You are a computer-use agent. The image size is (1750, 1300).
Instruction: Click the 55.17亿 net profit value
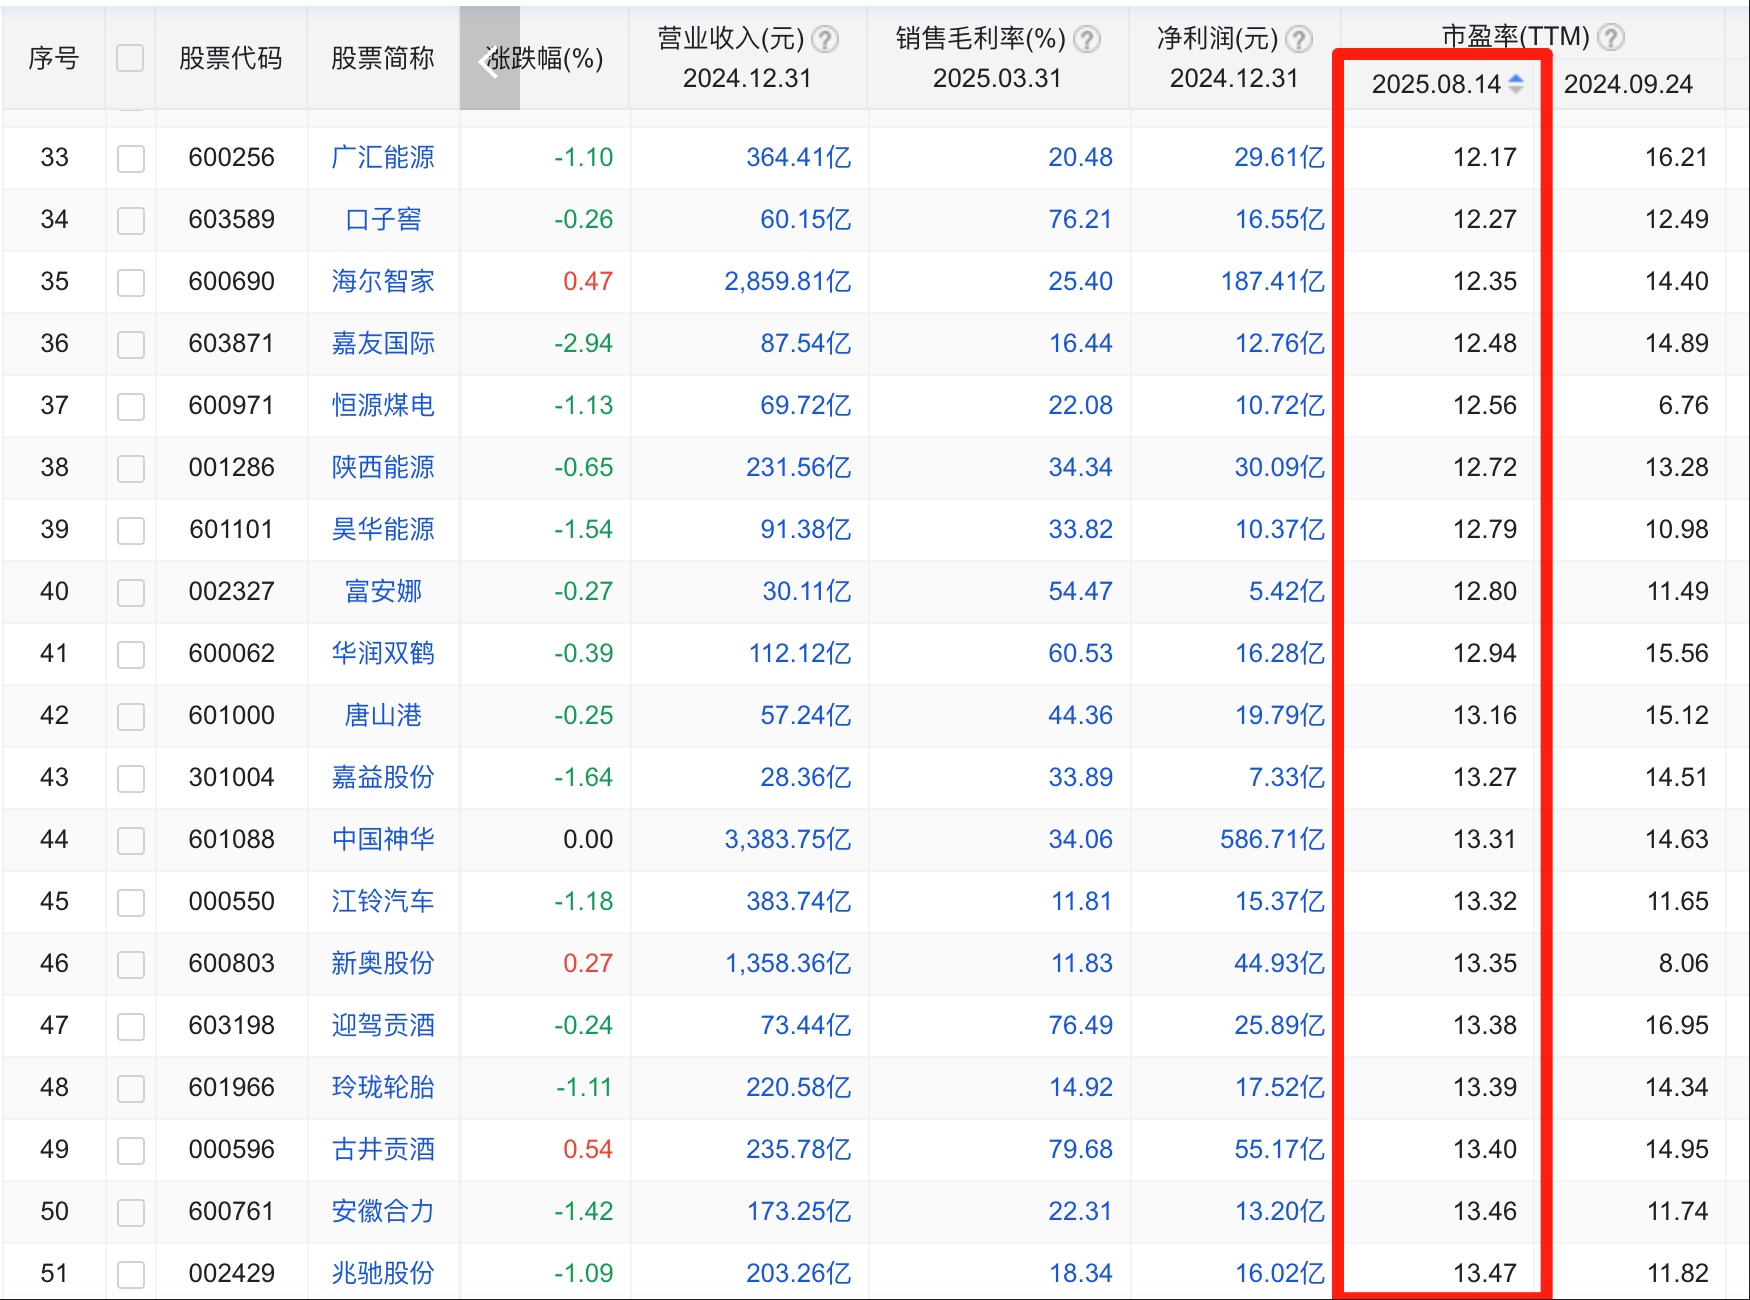(x=1280, y=1149)
